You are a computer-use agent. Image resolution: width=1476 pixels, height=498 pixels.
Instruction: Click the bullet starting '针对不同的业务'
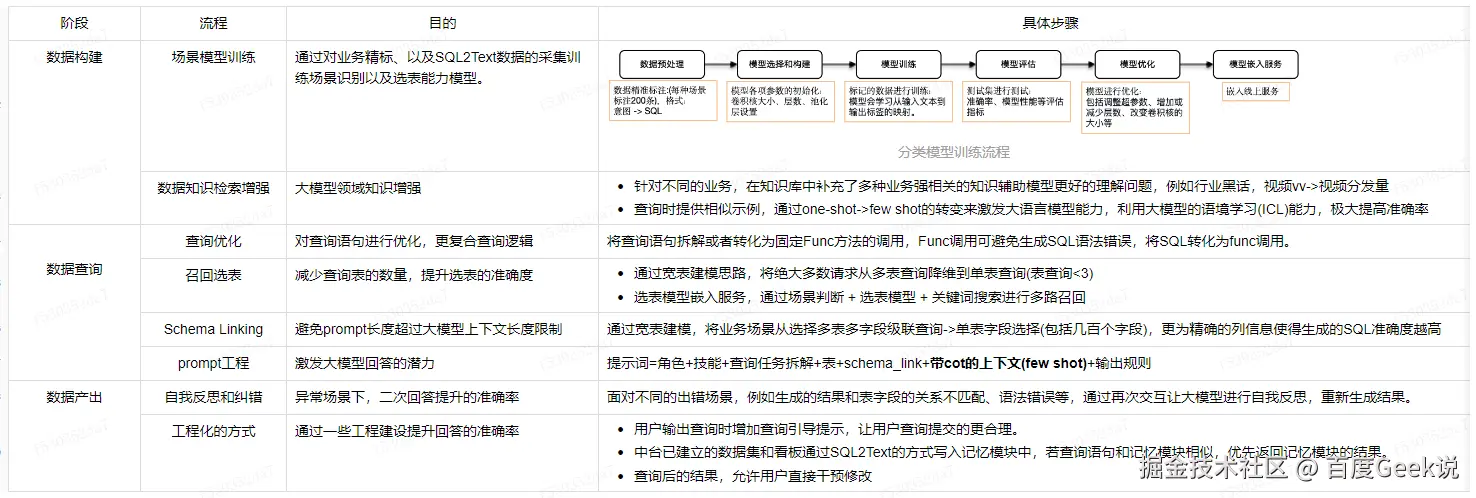click(1011, 186)
